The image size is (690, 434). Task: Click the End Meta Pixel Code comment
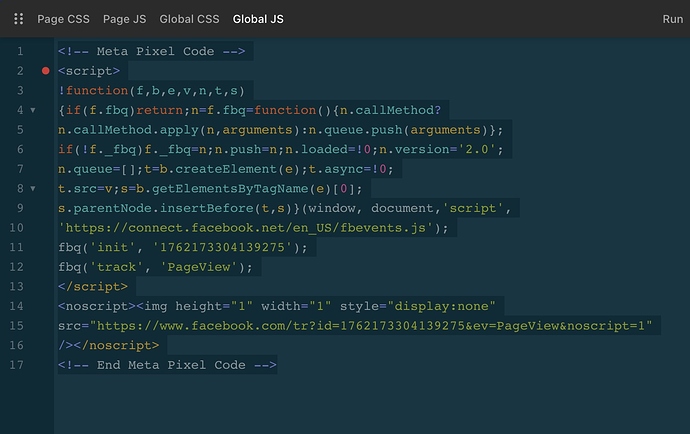(x=167, y=365)
